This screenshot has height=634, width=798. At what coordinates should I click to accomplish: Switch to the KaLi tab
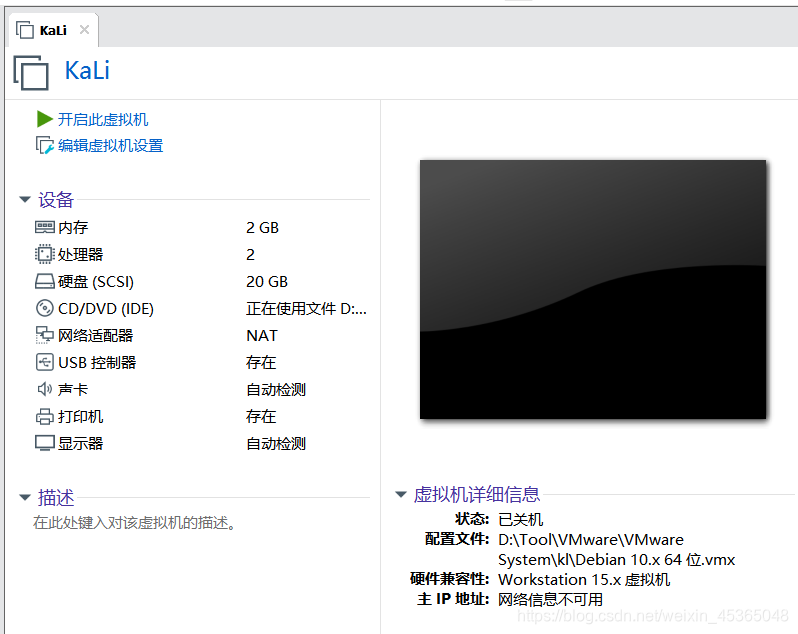point(53,31)
